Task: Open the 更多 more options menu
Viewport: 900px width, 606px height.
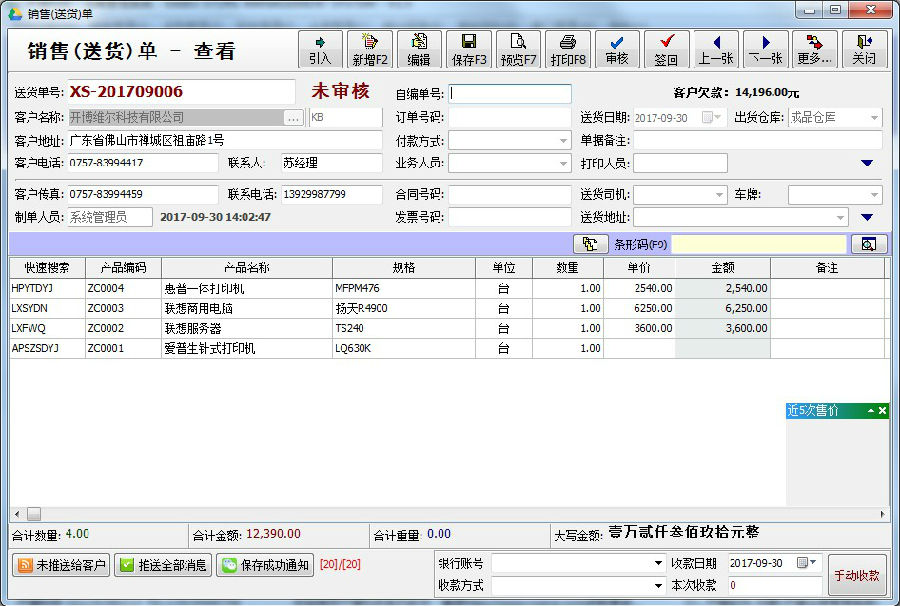Action: pyautogui.click(x=814, y=49)
